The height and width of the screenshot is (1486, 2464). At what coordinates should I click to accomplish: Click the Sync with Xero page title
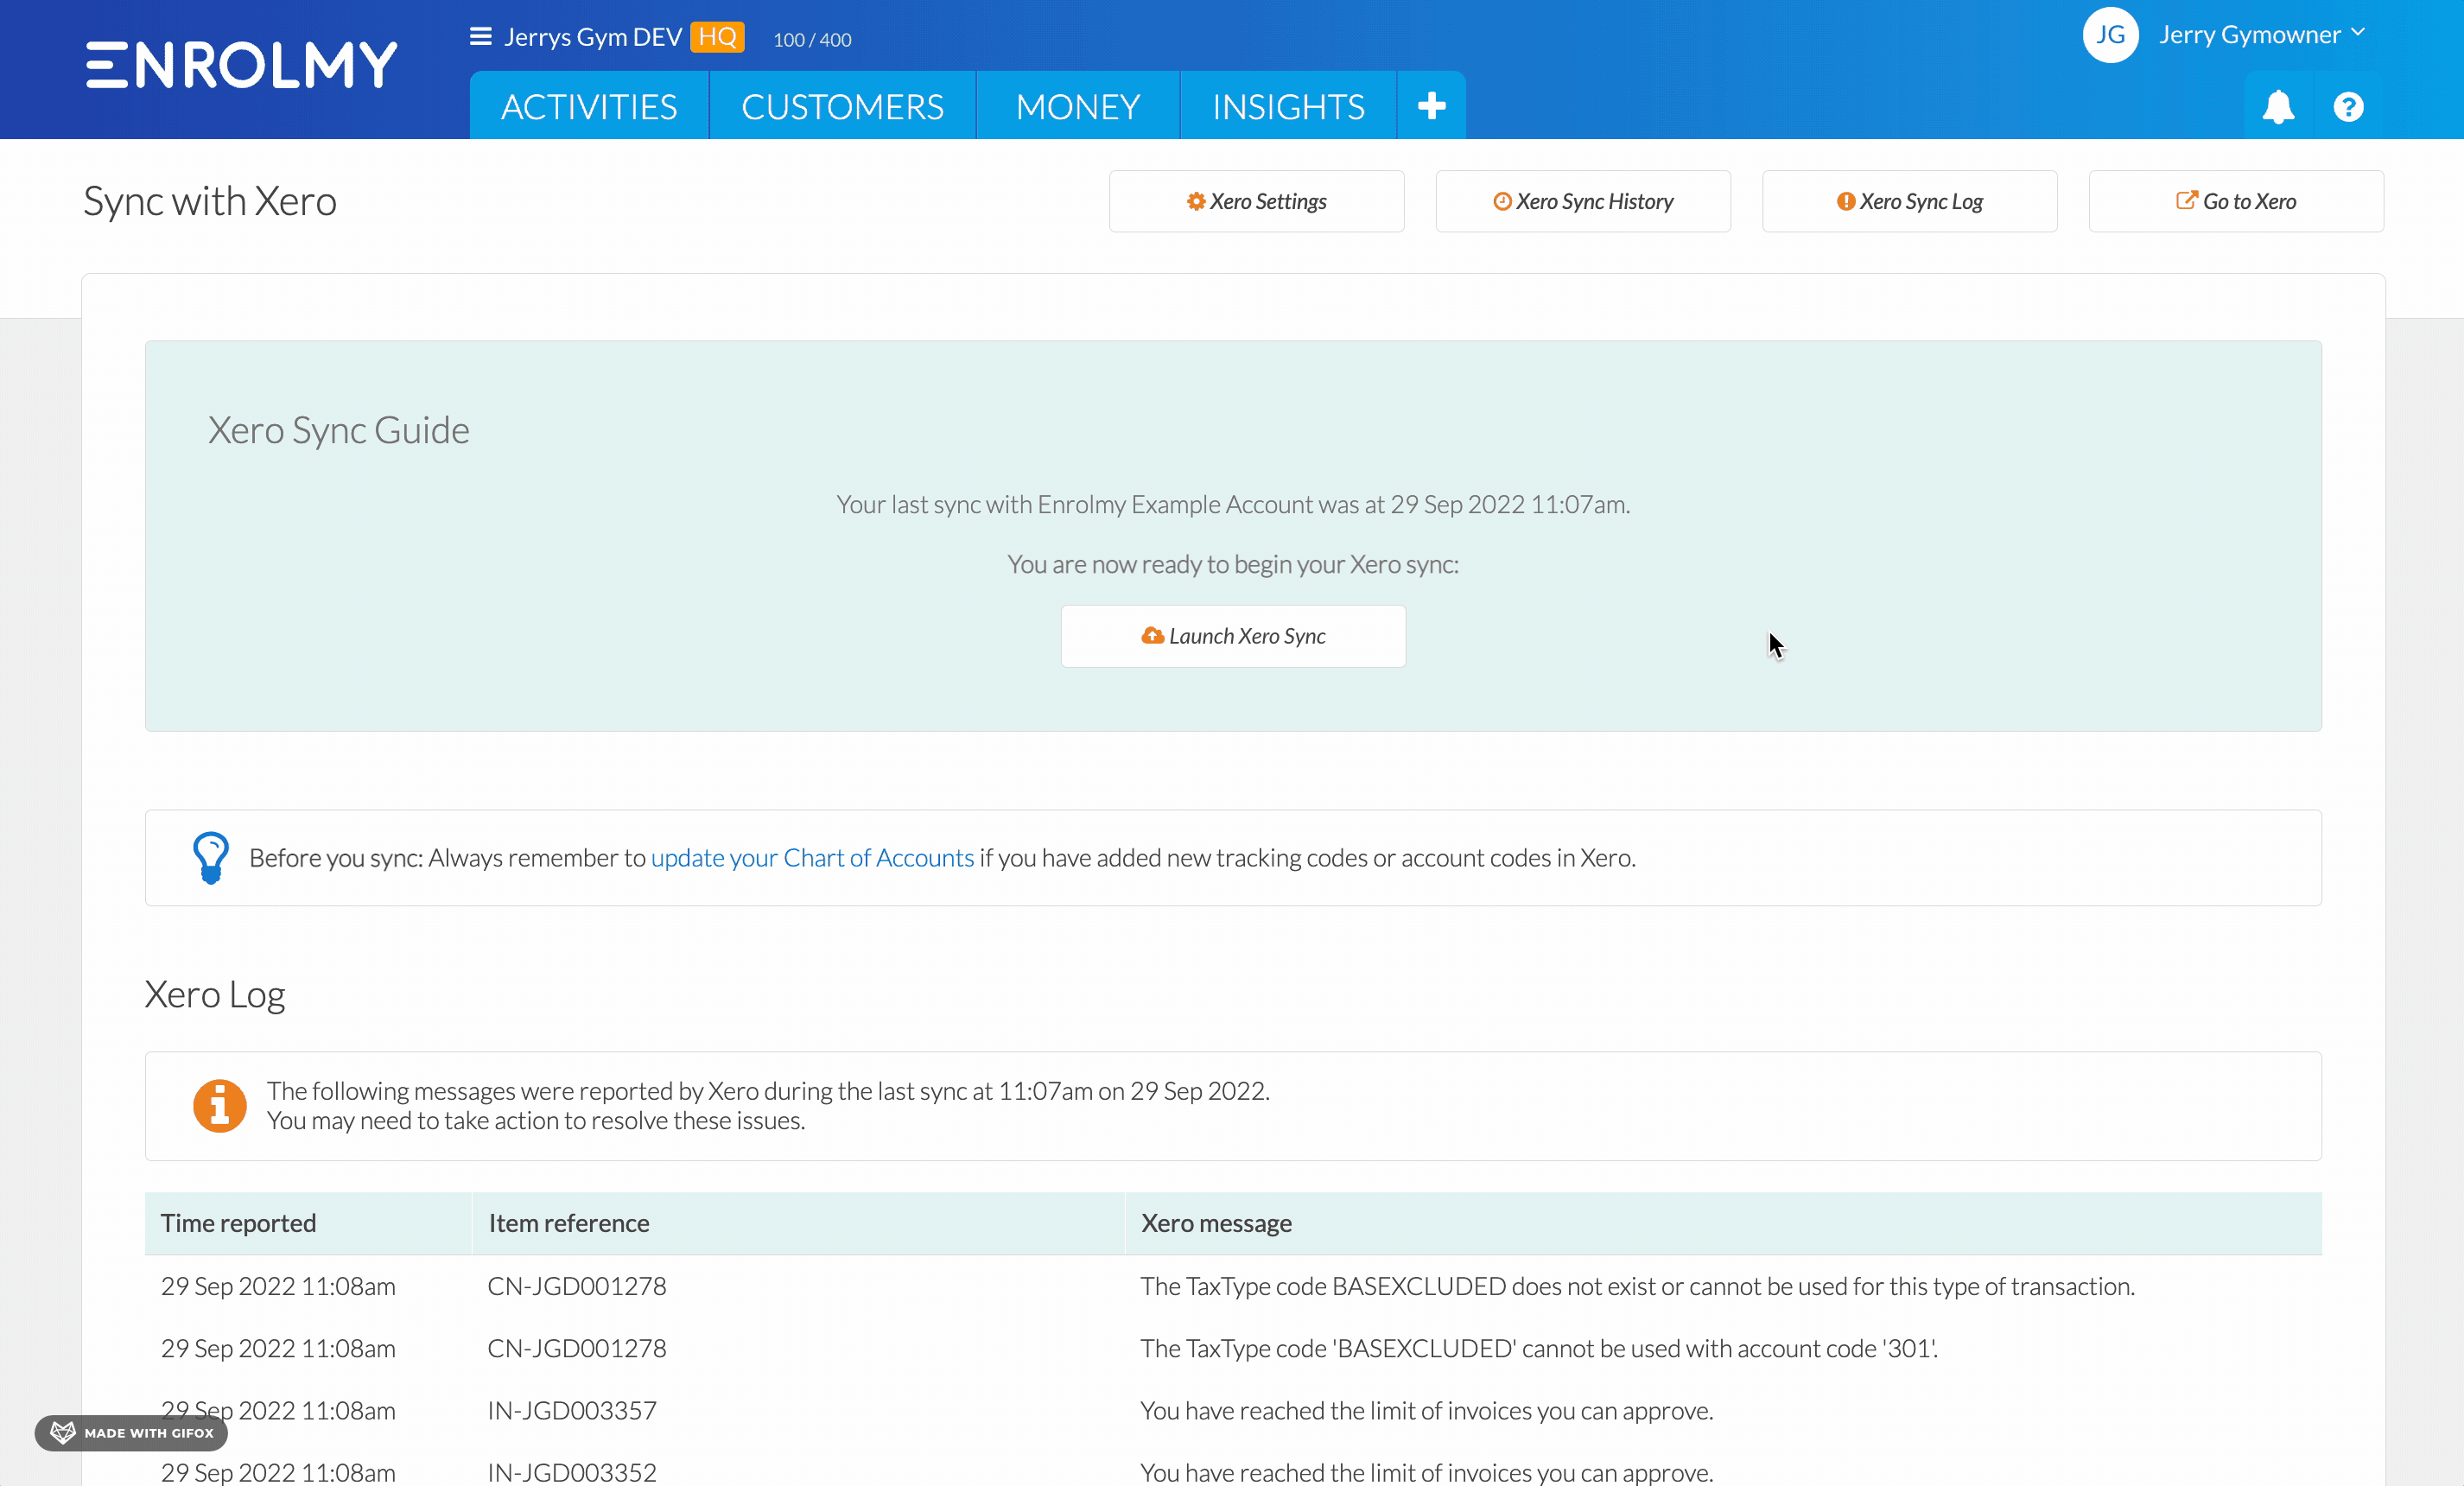coord(210,201)
